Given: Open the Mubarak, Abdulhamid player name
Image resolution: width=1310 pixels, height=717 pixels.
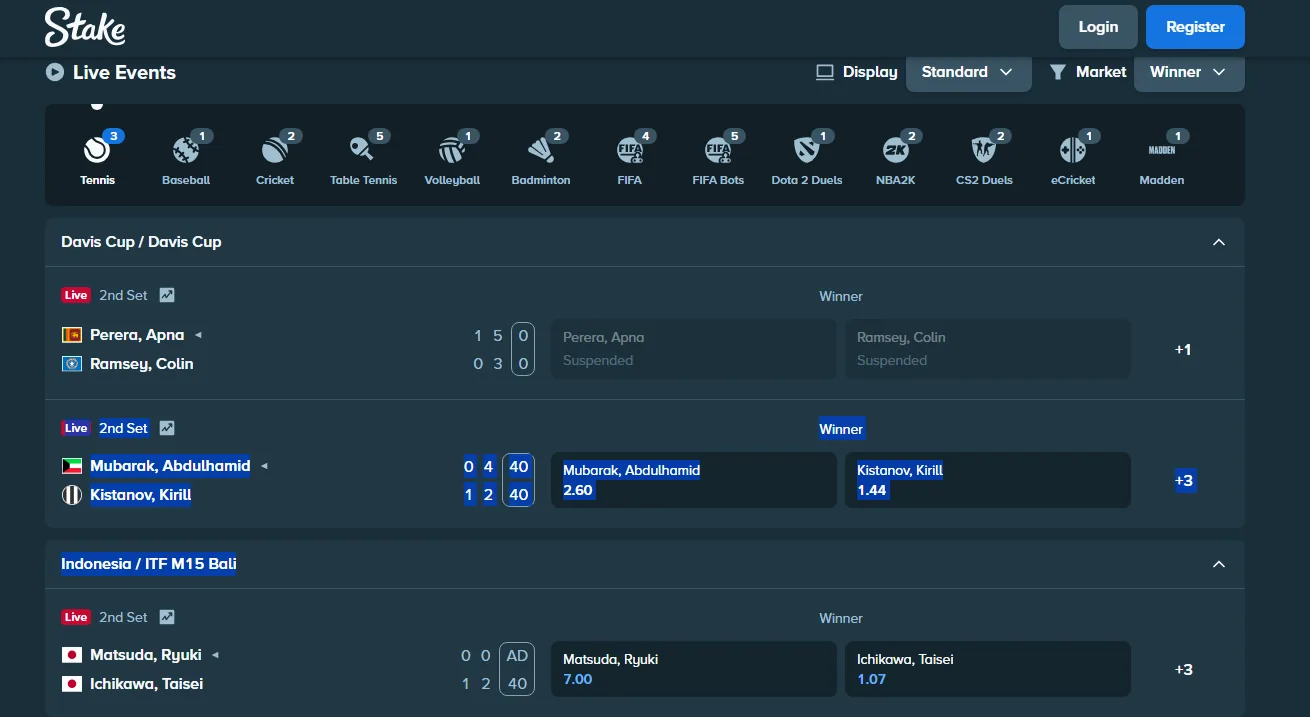Looking at the screenshot, I should (x=170, y=466).
